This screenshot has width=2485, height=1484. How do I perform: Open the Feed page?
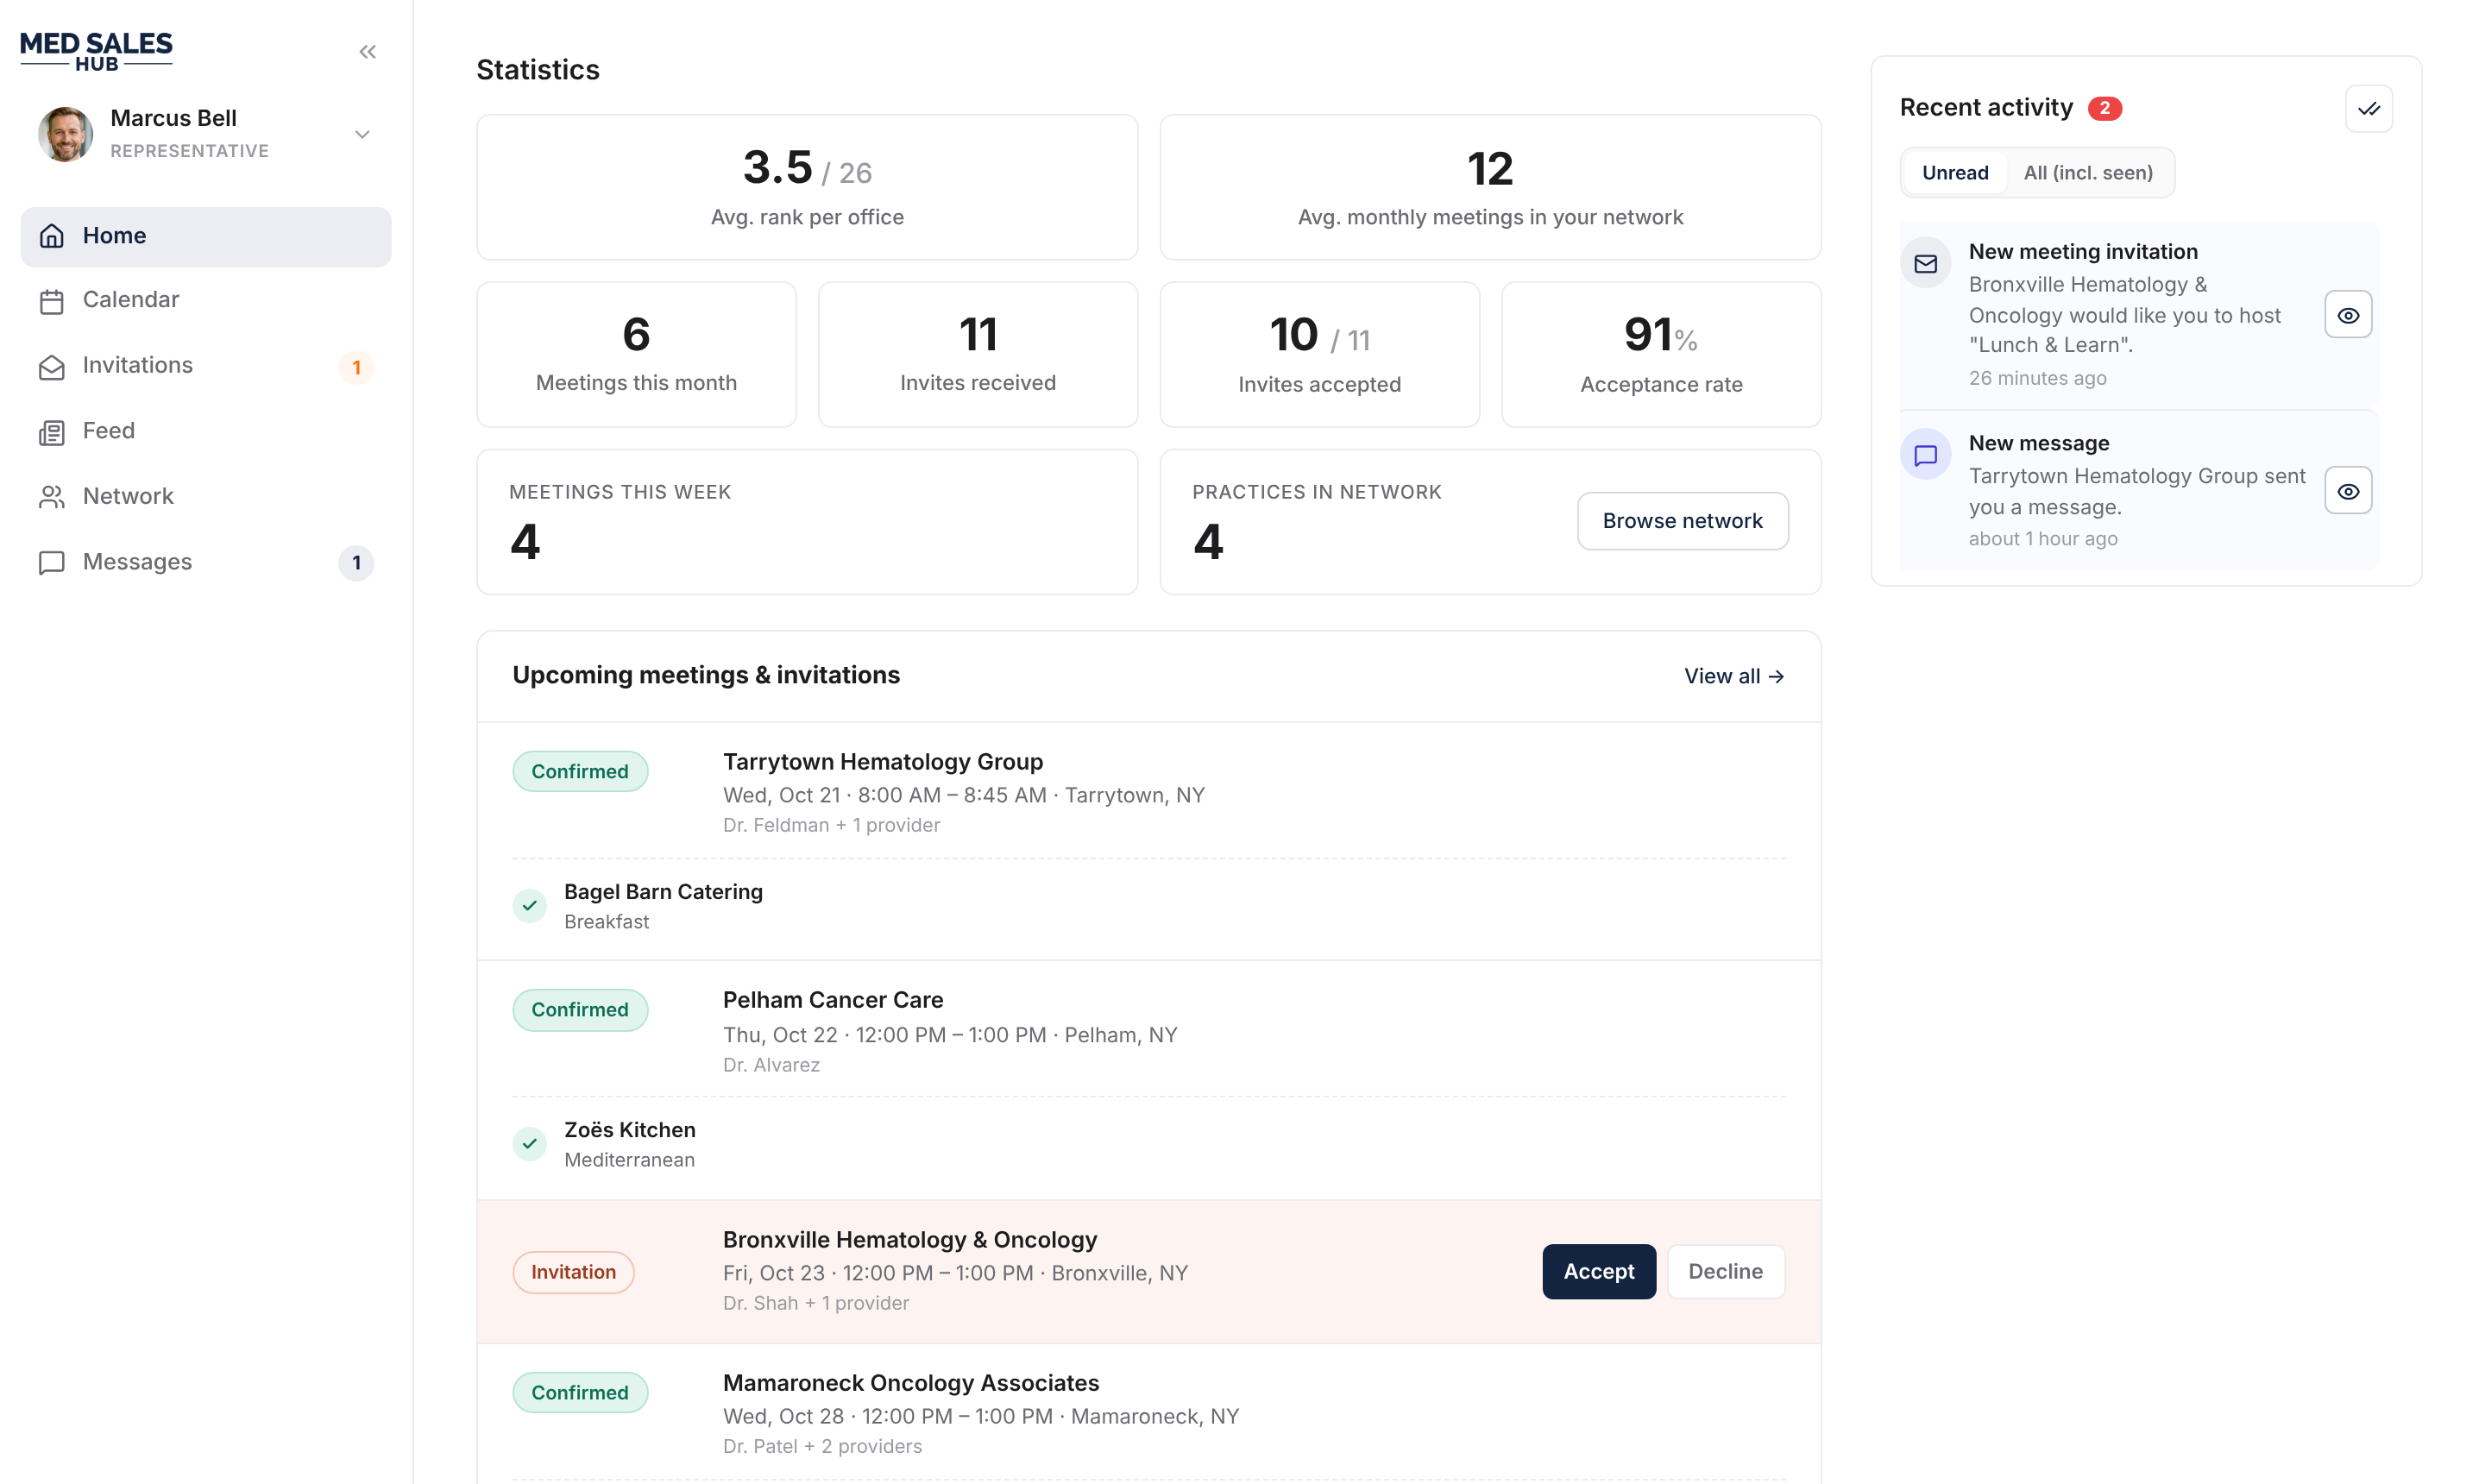206,431
